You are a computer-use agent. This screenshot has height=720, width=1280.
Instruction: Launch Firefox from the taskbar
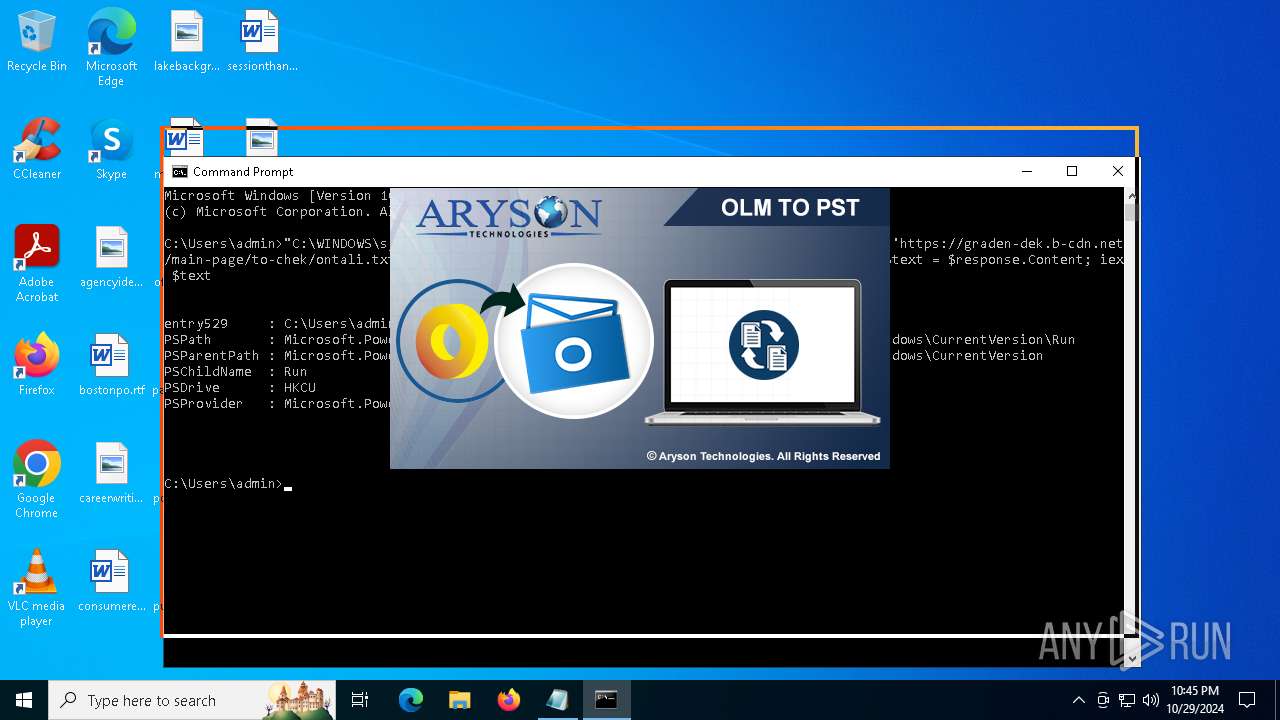pyautogui.click(x=508, y=700)
